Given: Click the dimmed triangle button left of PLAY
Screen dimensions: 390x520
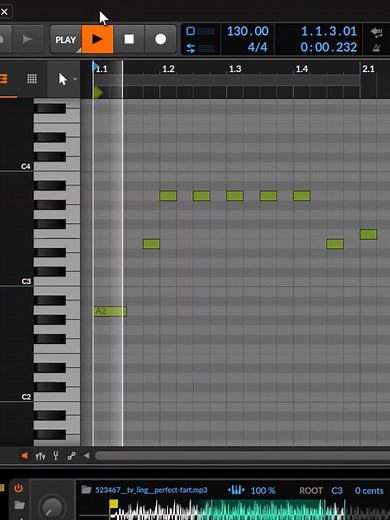Looking at the screenshot, I should click(x=27, y=39).
